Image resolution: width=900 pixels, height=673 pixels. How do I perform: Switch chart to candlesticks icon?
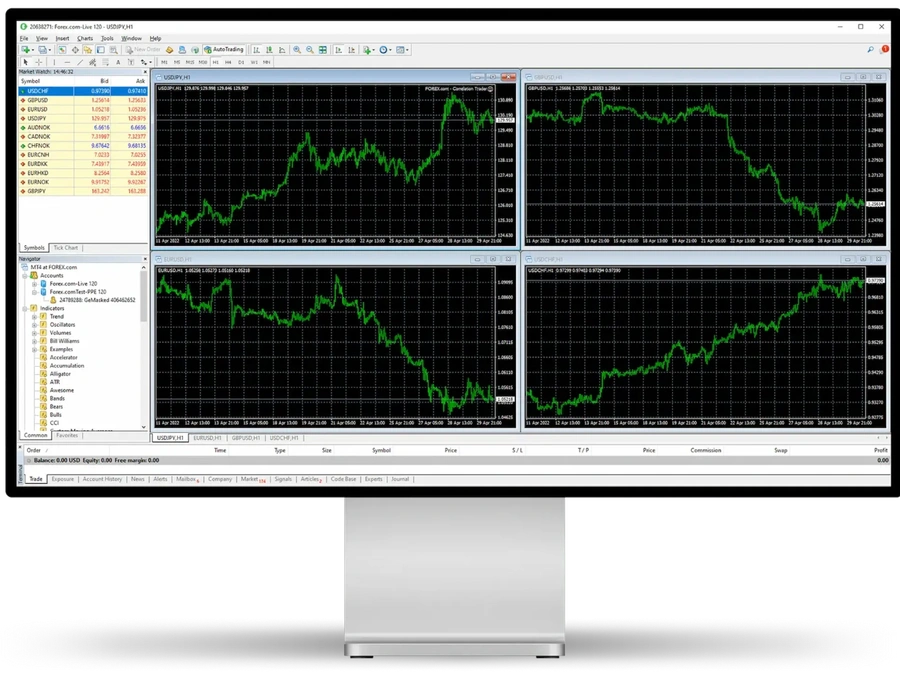[269, 50]
